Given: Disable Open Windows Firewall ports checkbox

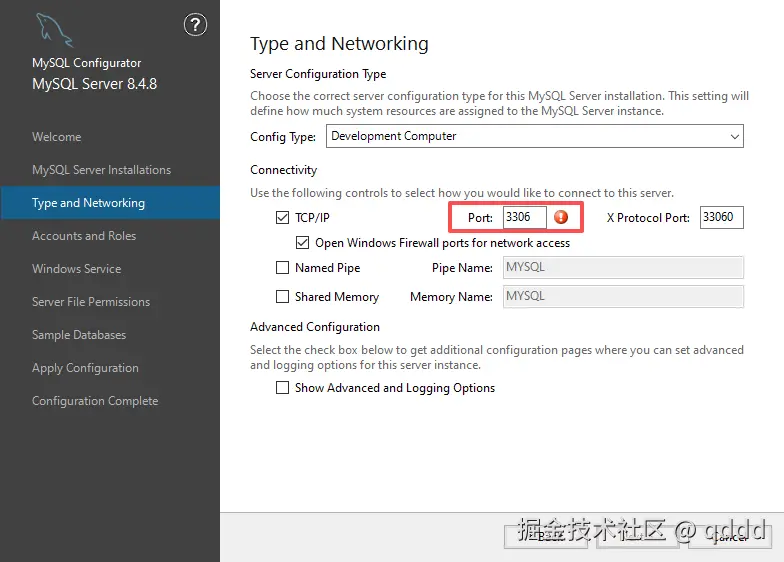Looking at the screenshot, I should point(302,242).
